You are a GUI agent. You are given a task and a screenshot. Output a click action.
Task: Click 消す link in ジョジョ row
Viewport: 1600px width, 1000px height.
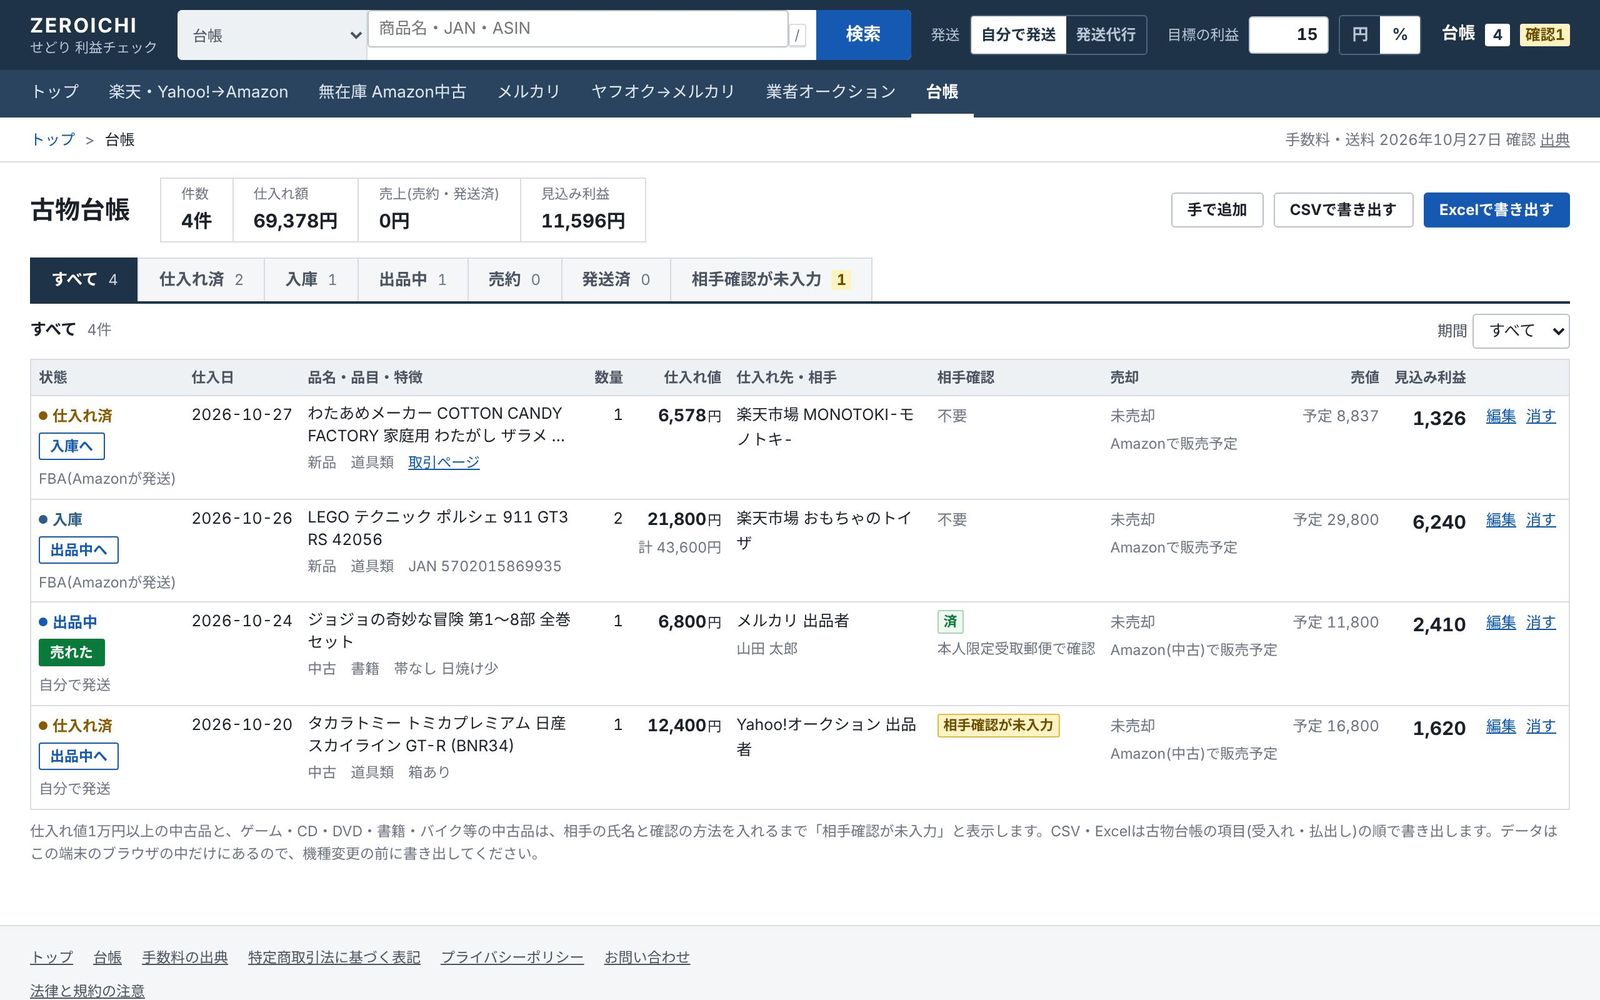click(1541, 622)
